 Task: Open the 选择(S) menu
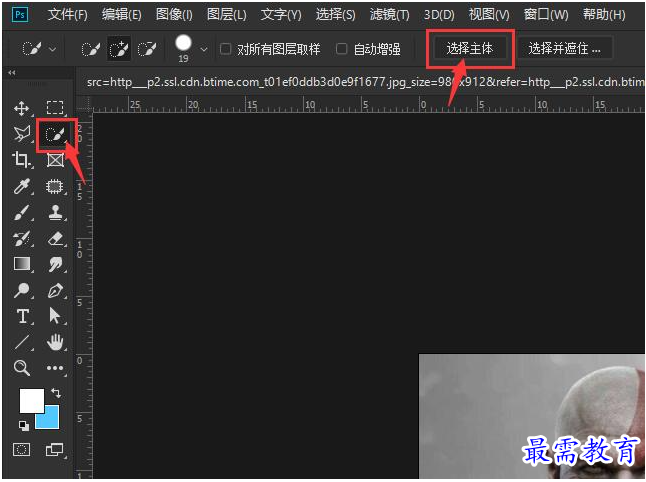tap(335, 15)
